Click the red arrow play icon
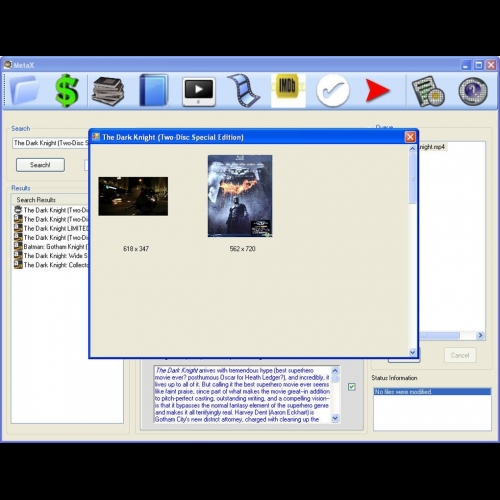 (377, 90)
